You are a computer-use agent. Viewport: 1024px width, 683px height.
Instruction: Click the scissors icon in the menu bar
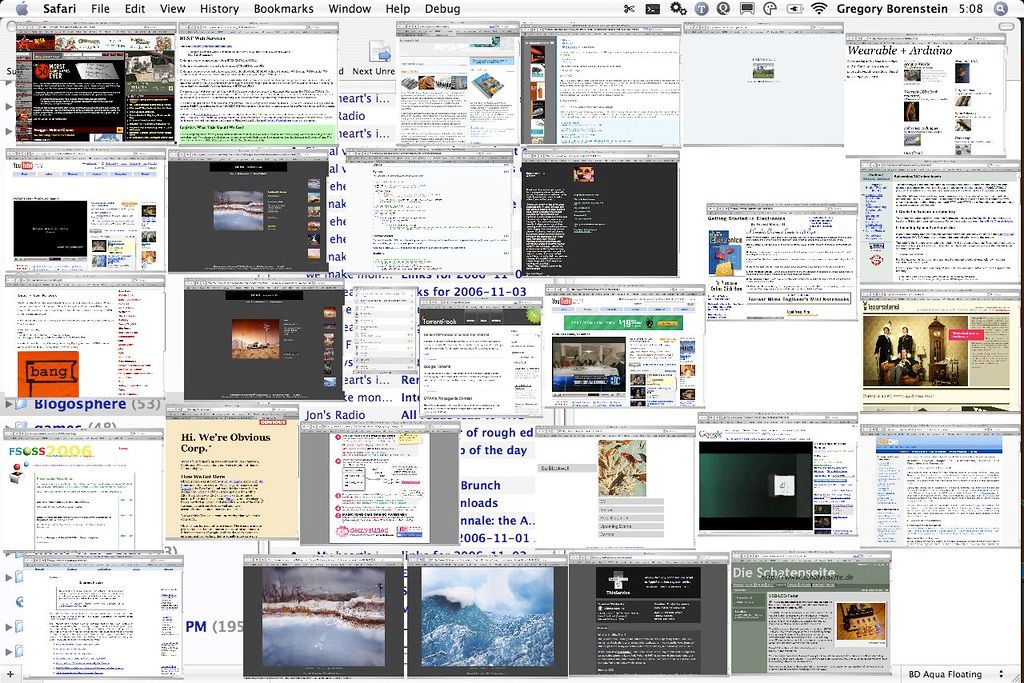[x=630, y=9]
